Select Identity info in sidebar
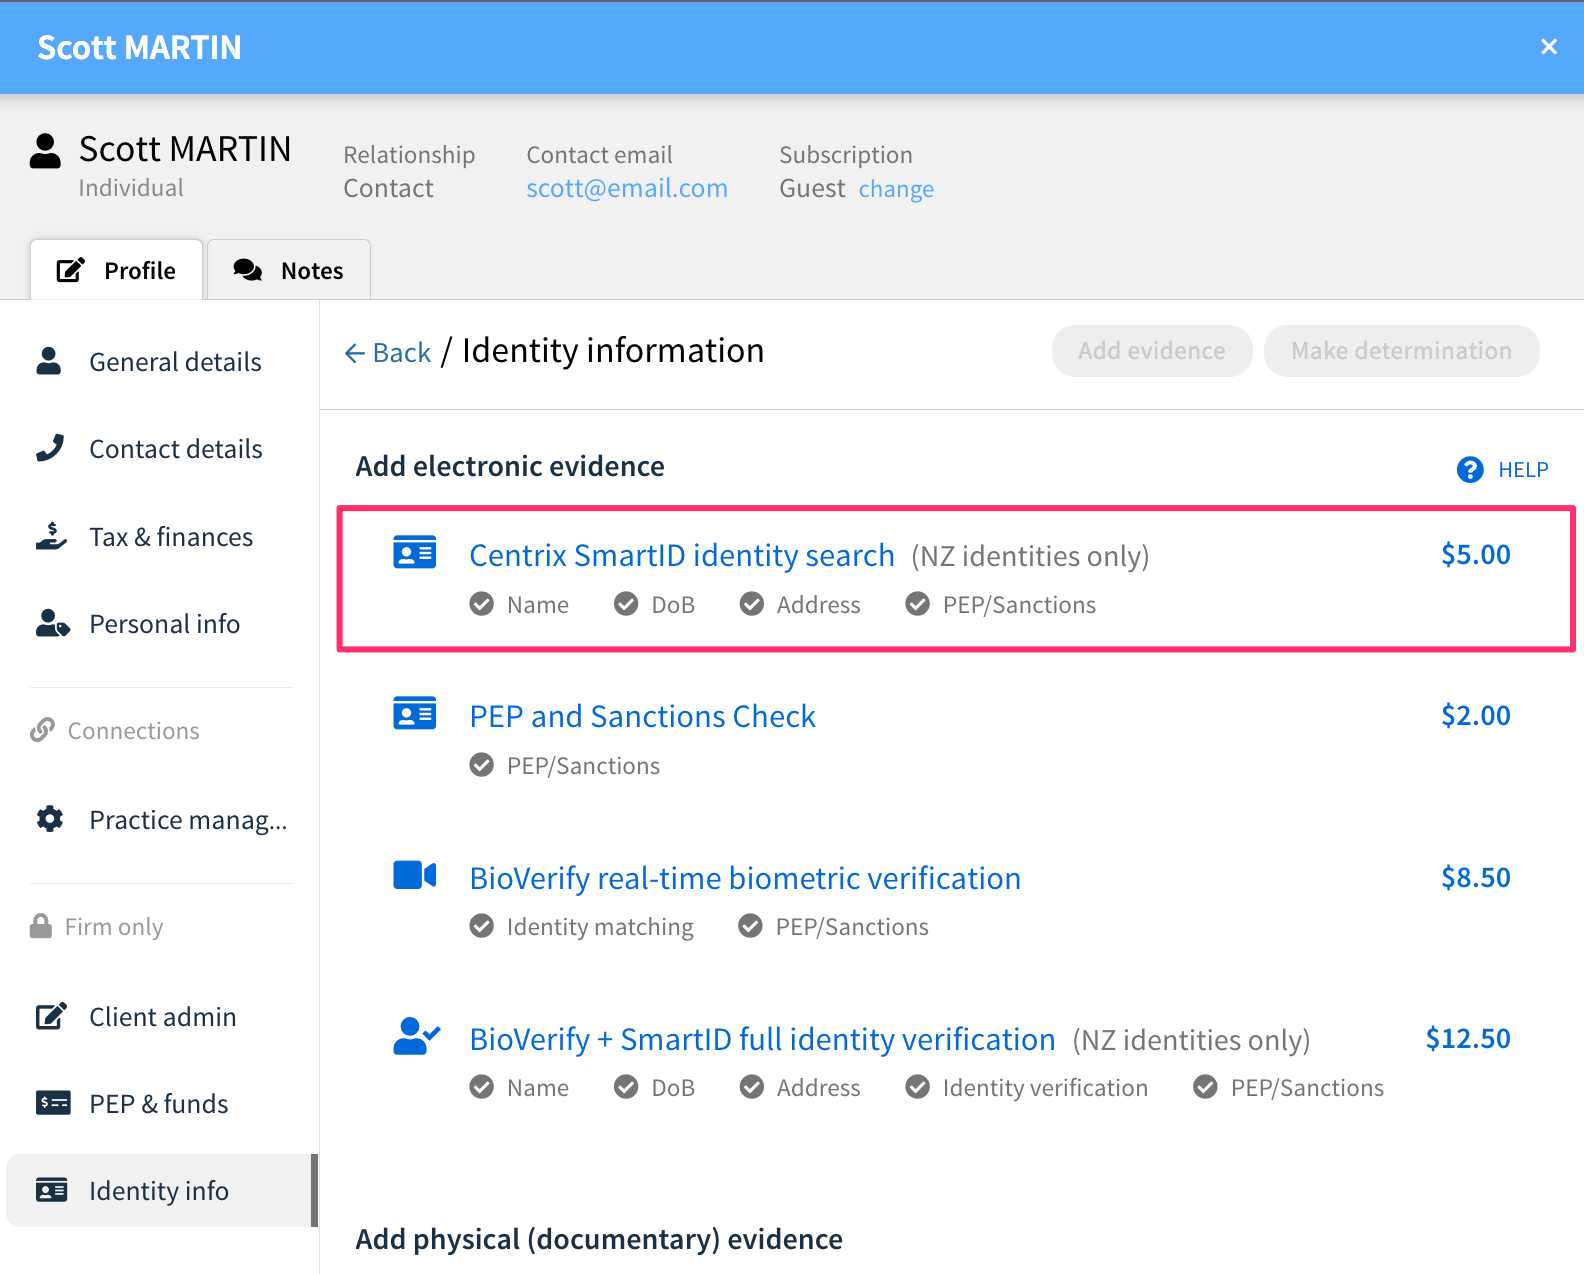 click(x=160, y=1190)
